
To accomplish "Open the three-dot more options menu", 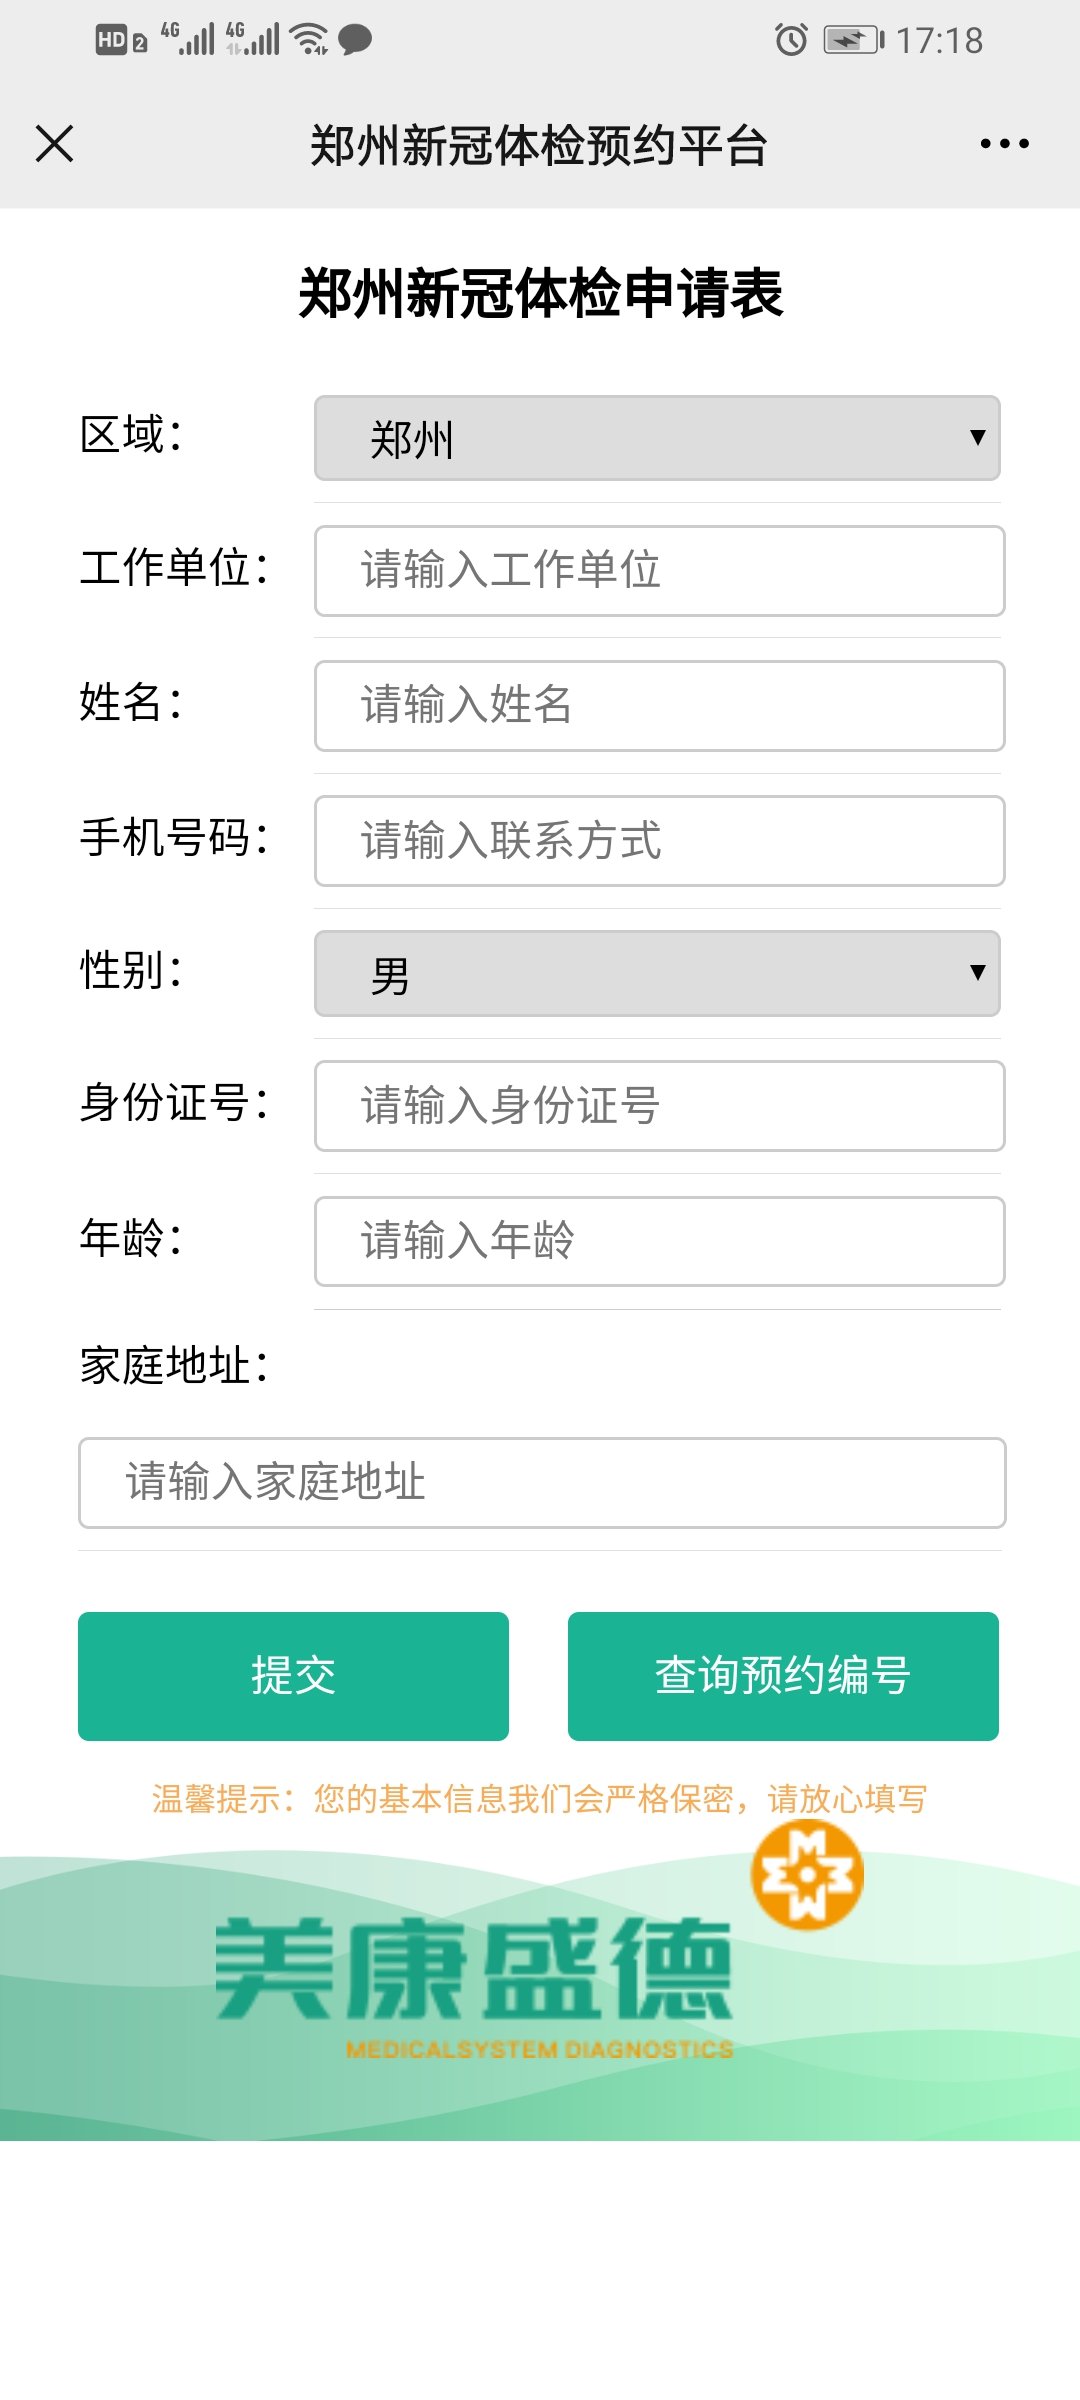I will point(1004,144).
